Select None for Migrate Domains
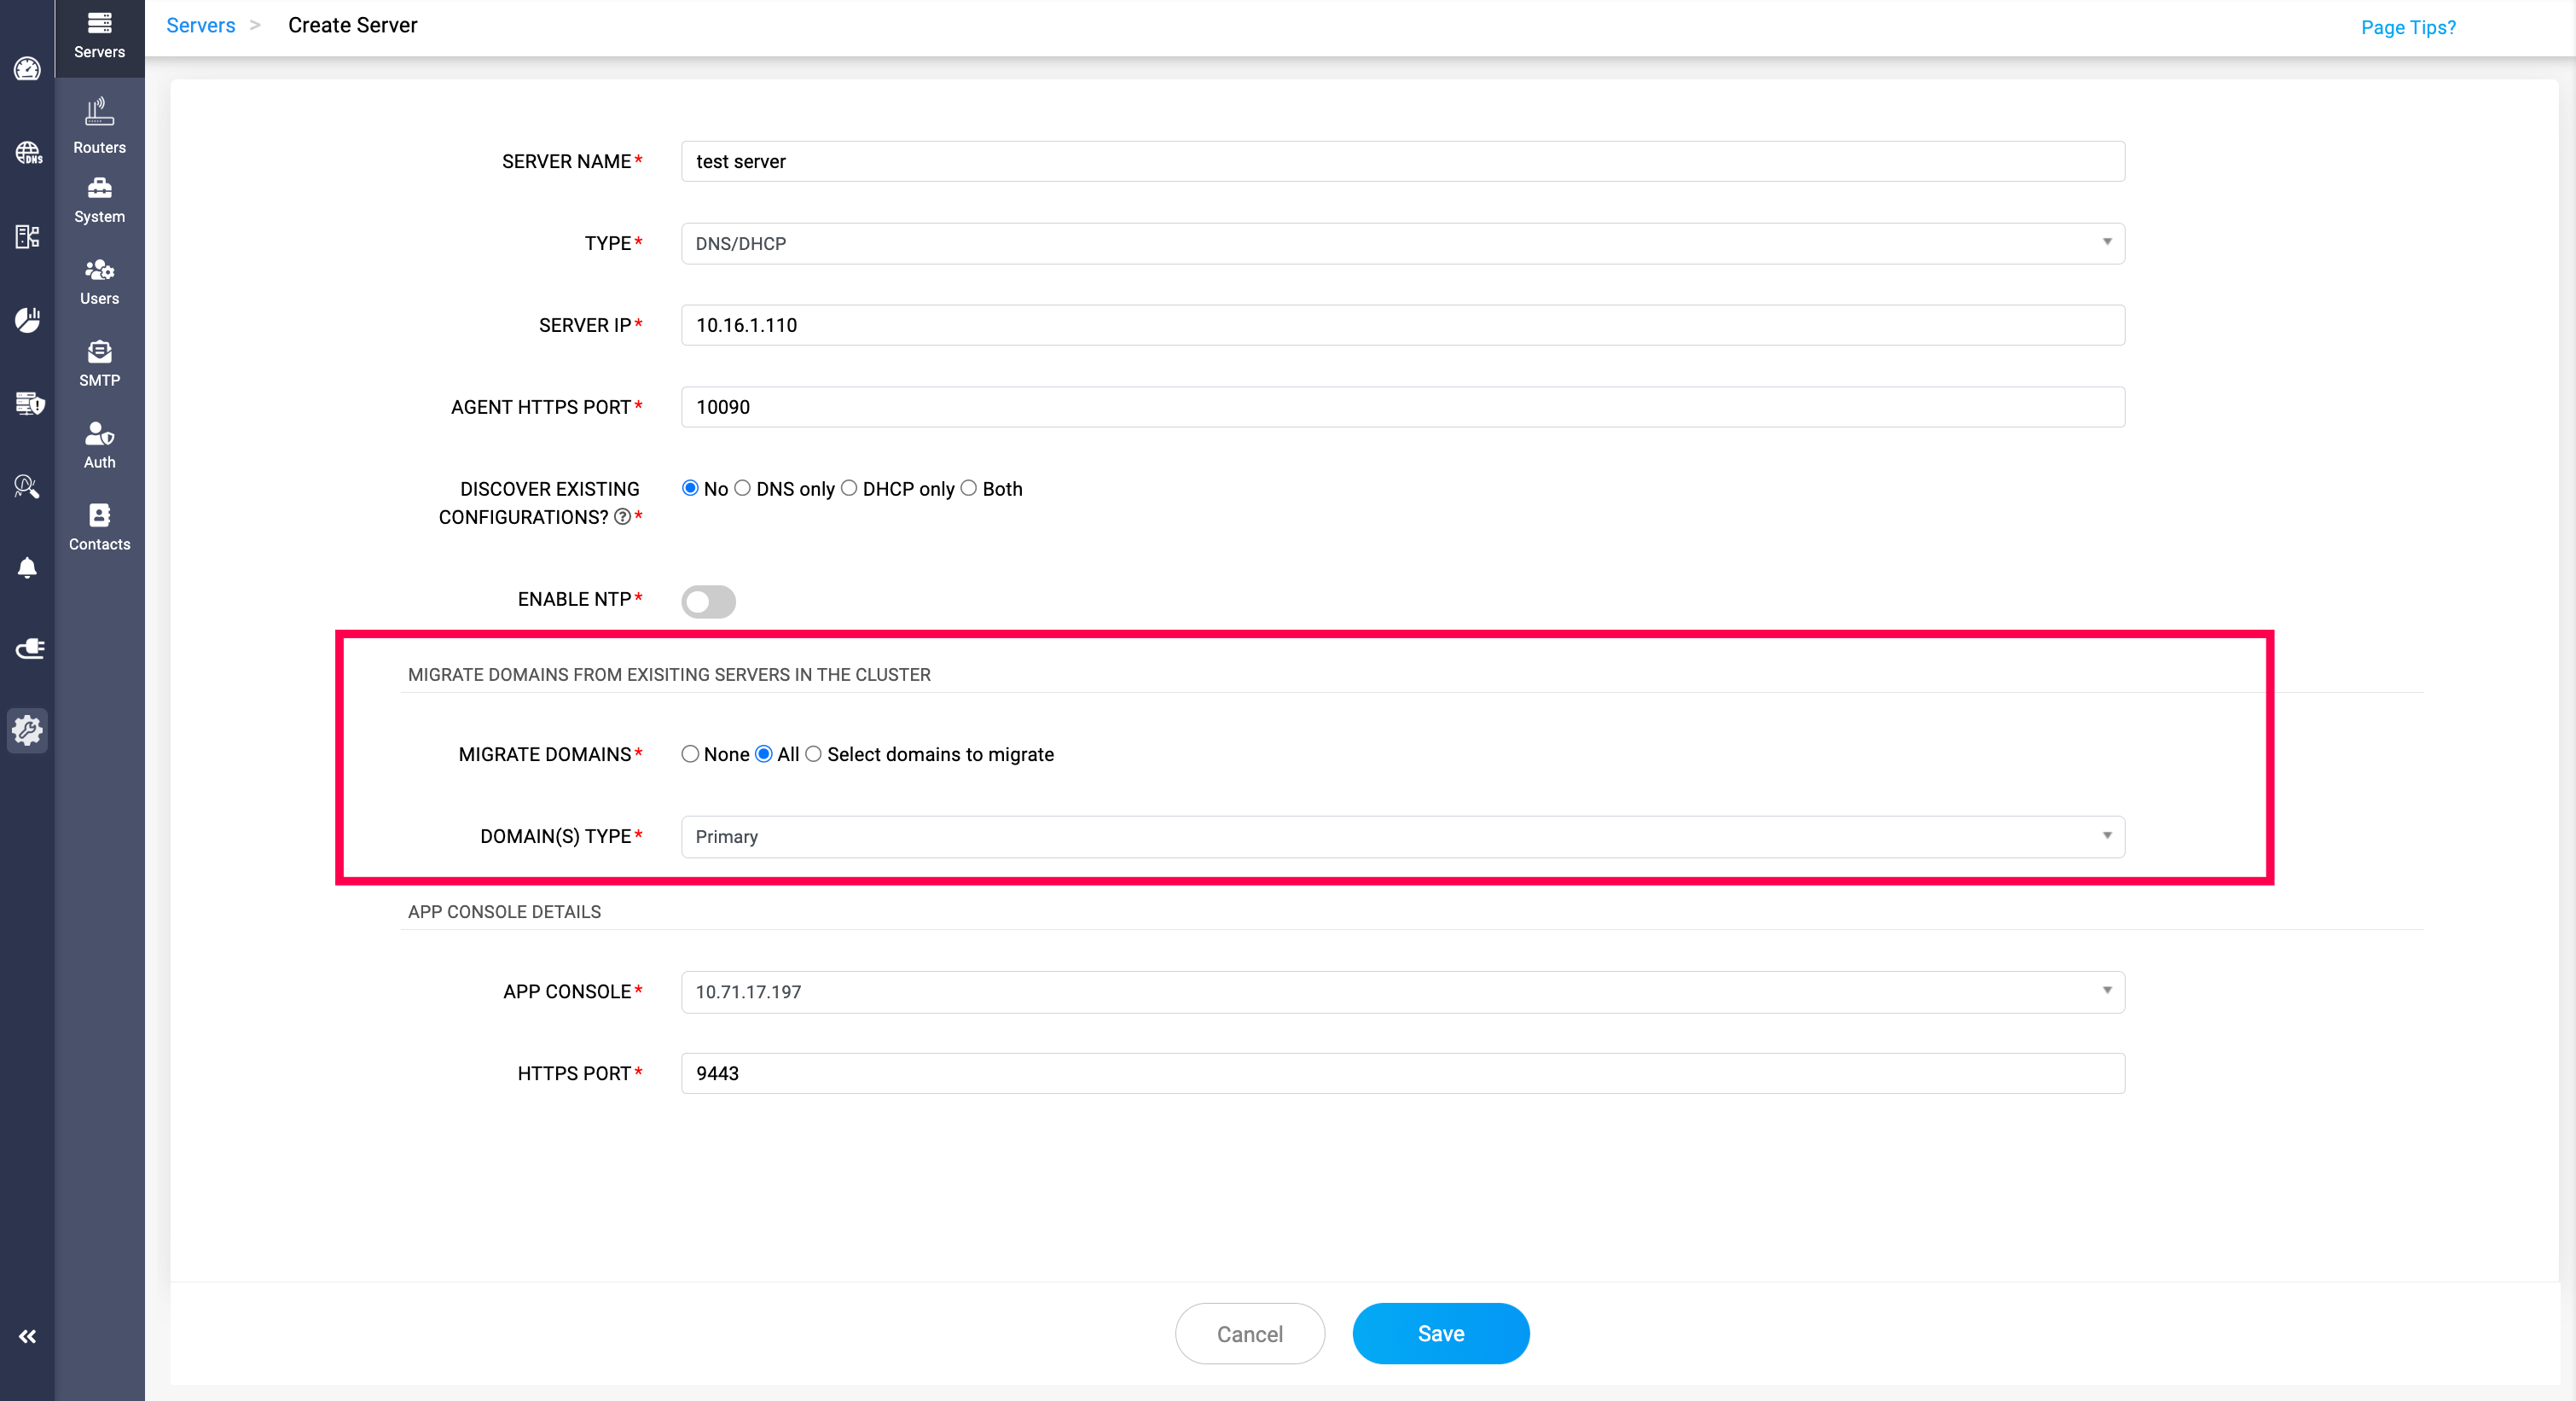The image size is (2576, 1401). (690, 754)
